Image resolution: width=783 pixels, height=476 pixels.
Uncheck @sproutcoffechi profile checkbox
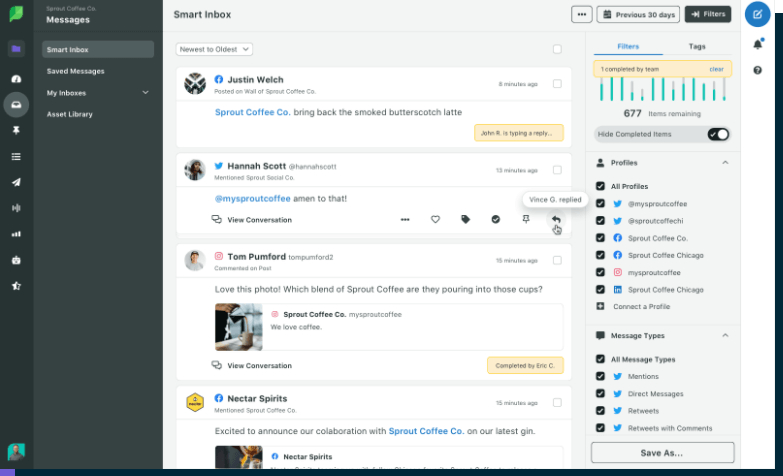coord(600,221)
